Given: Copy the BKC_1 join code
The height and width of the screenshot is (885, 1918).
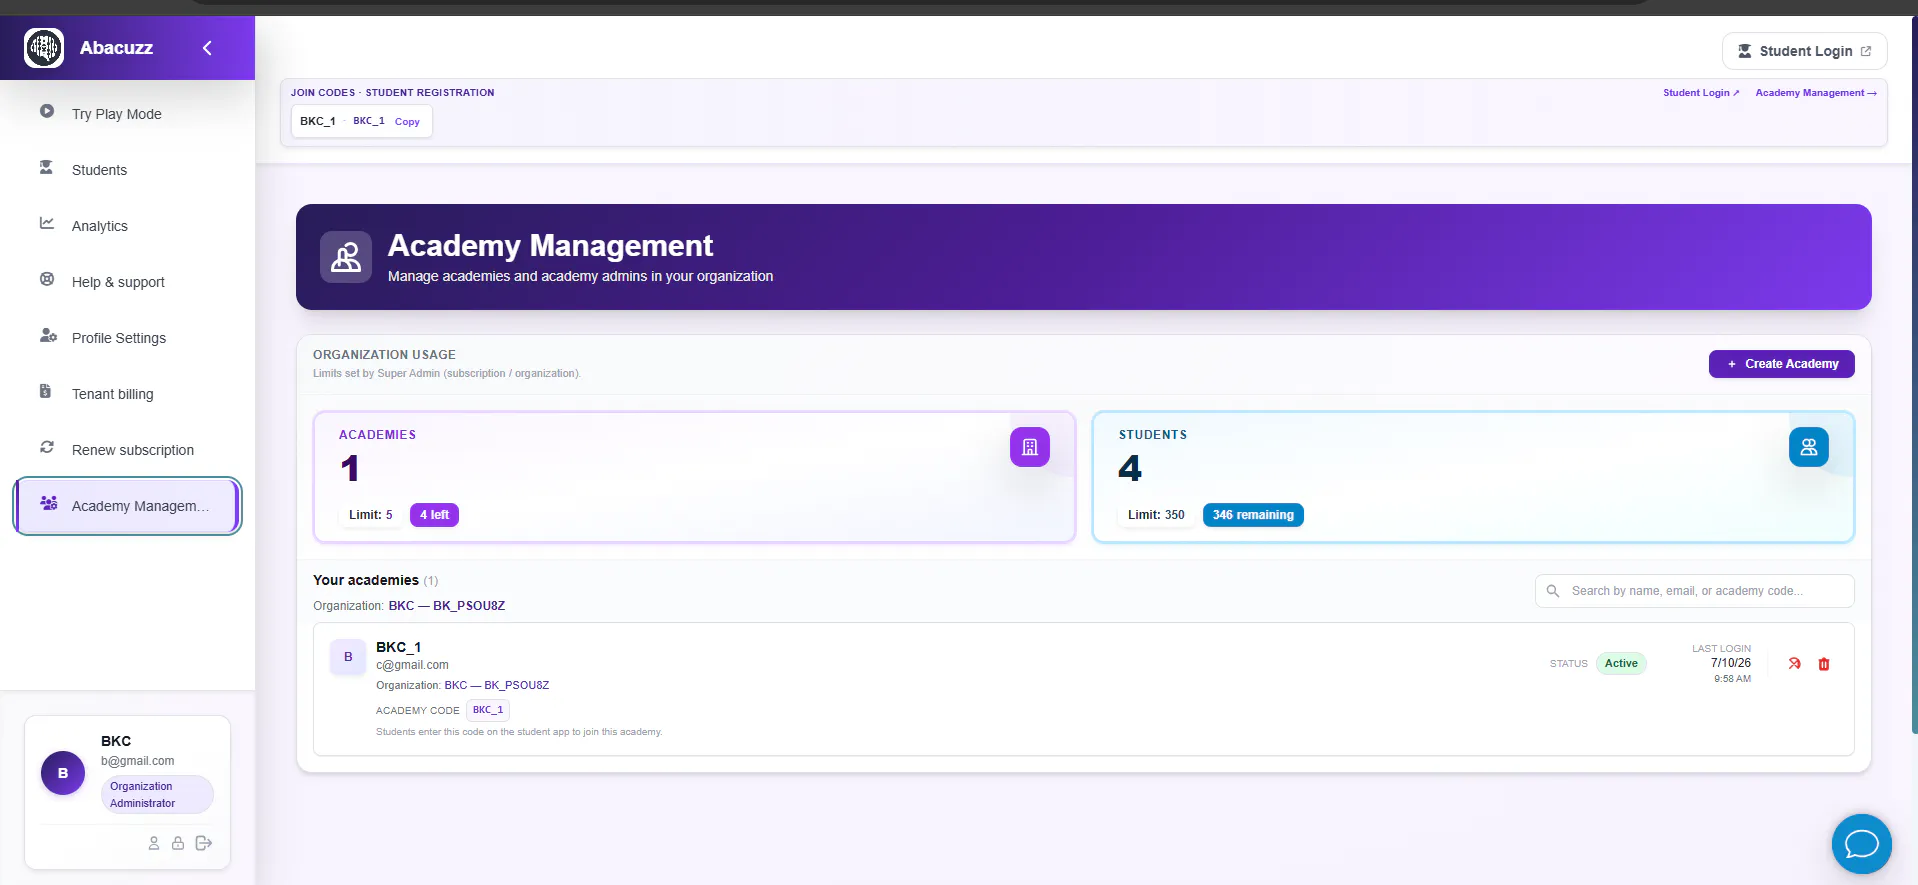Looking at the screenshot, I should [x=407, y=122].
